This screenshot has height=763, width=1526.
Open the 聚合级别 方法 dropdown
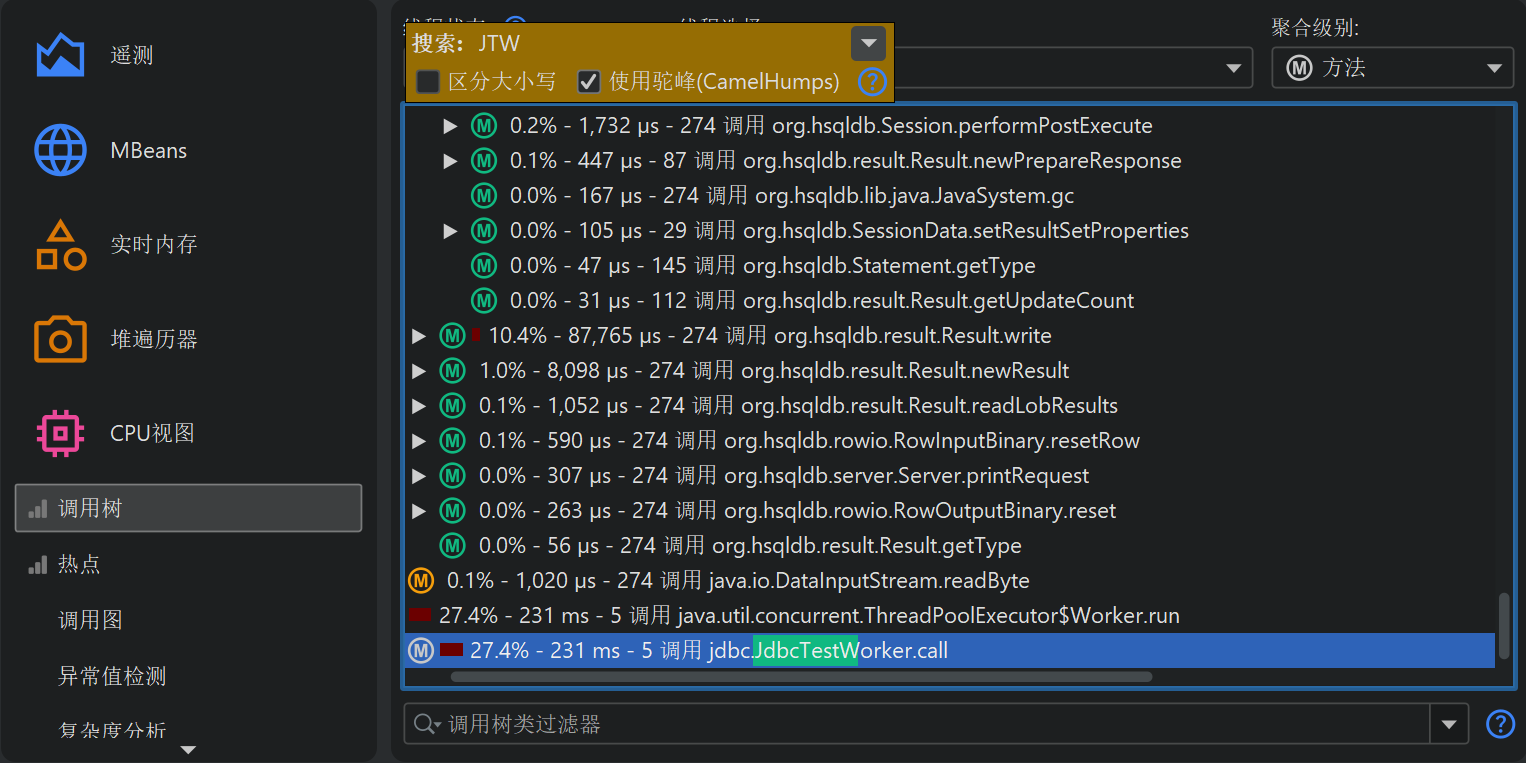[x=1392, y=68]
